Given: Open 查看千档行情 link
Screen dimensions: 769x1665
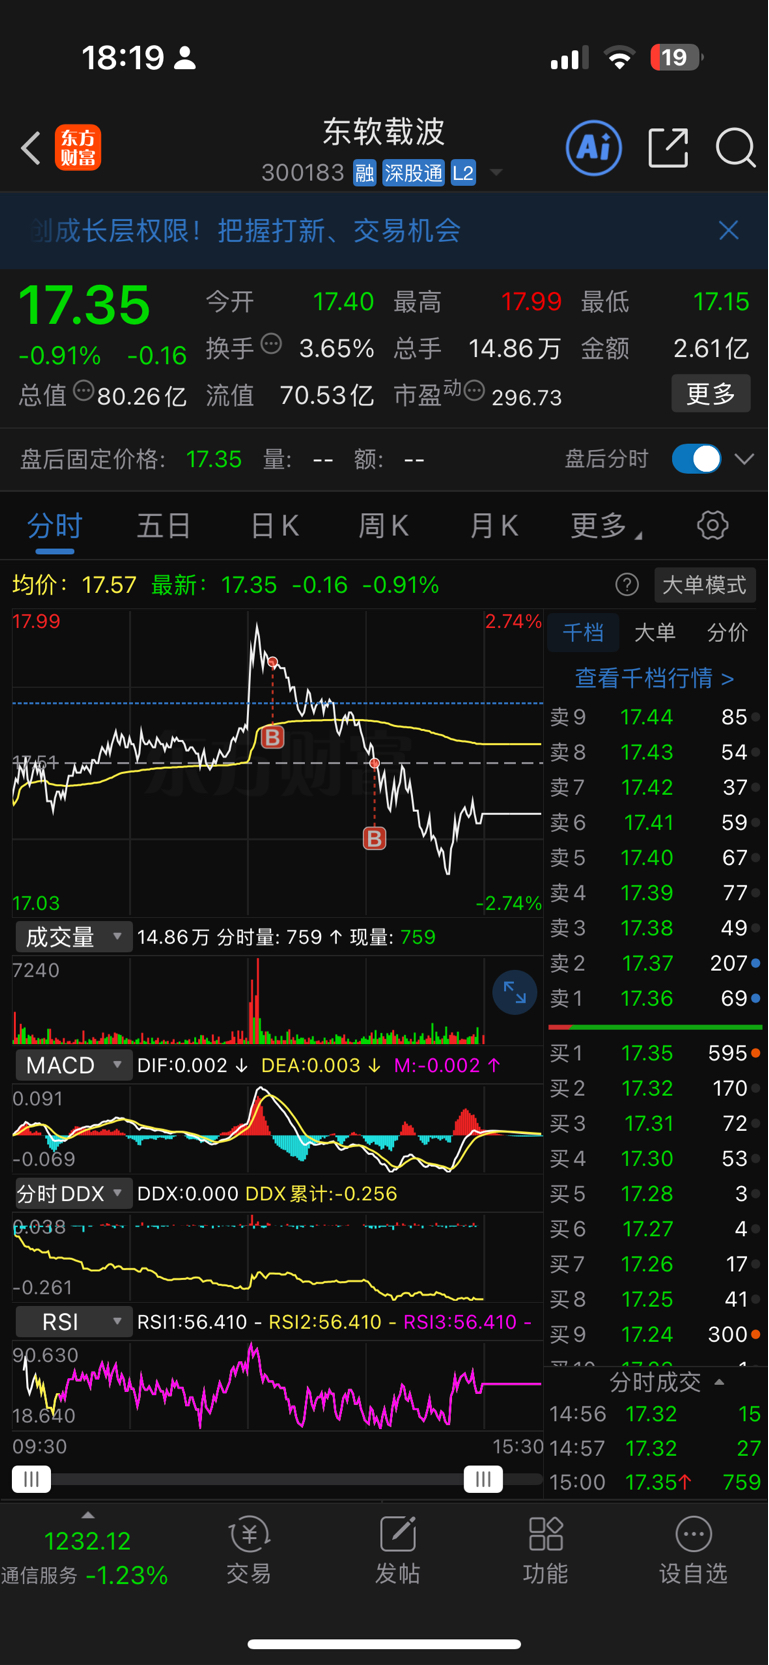Looking at the screenshot, I should point(654,678).
